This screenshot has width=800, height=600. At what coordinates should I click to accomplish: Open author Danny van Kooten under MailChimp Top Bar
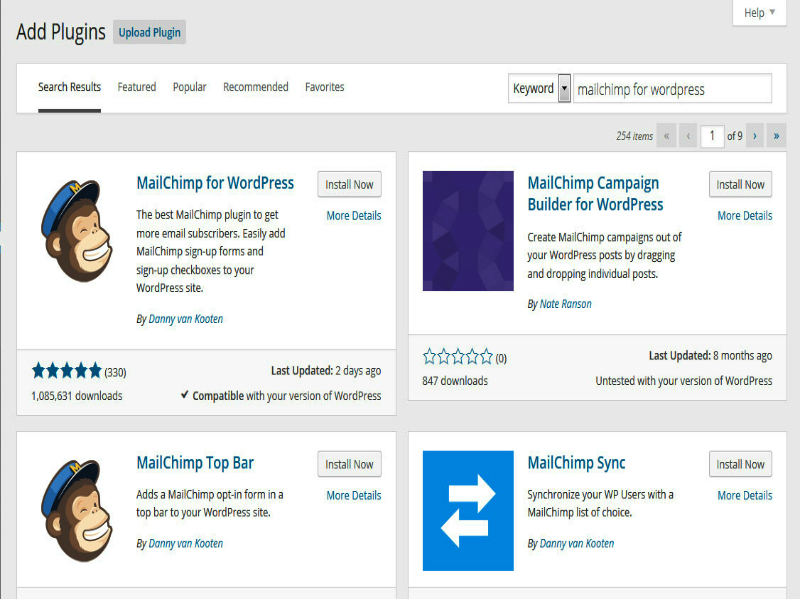click(186, 544)
